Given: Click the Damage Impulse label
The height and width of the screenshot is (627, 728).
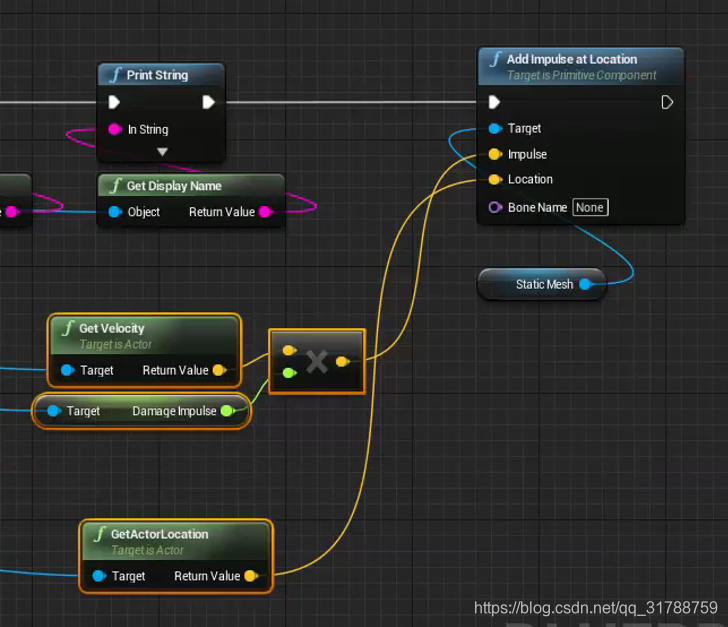Looking at the screenshot, I should [x=174, y=411].
